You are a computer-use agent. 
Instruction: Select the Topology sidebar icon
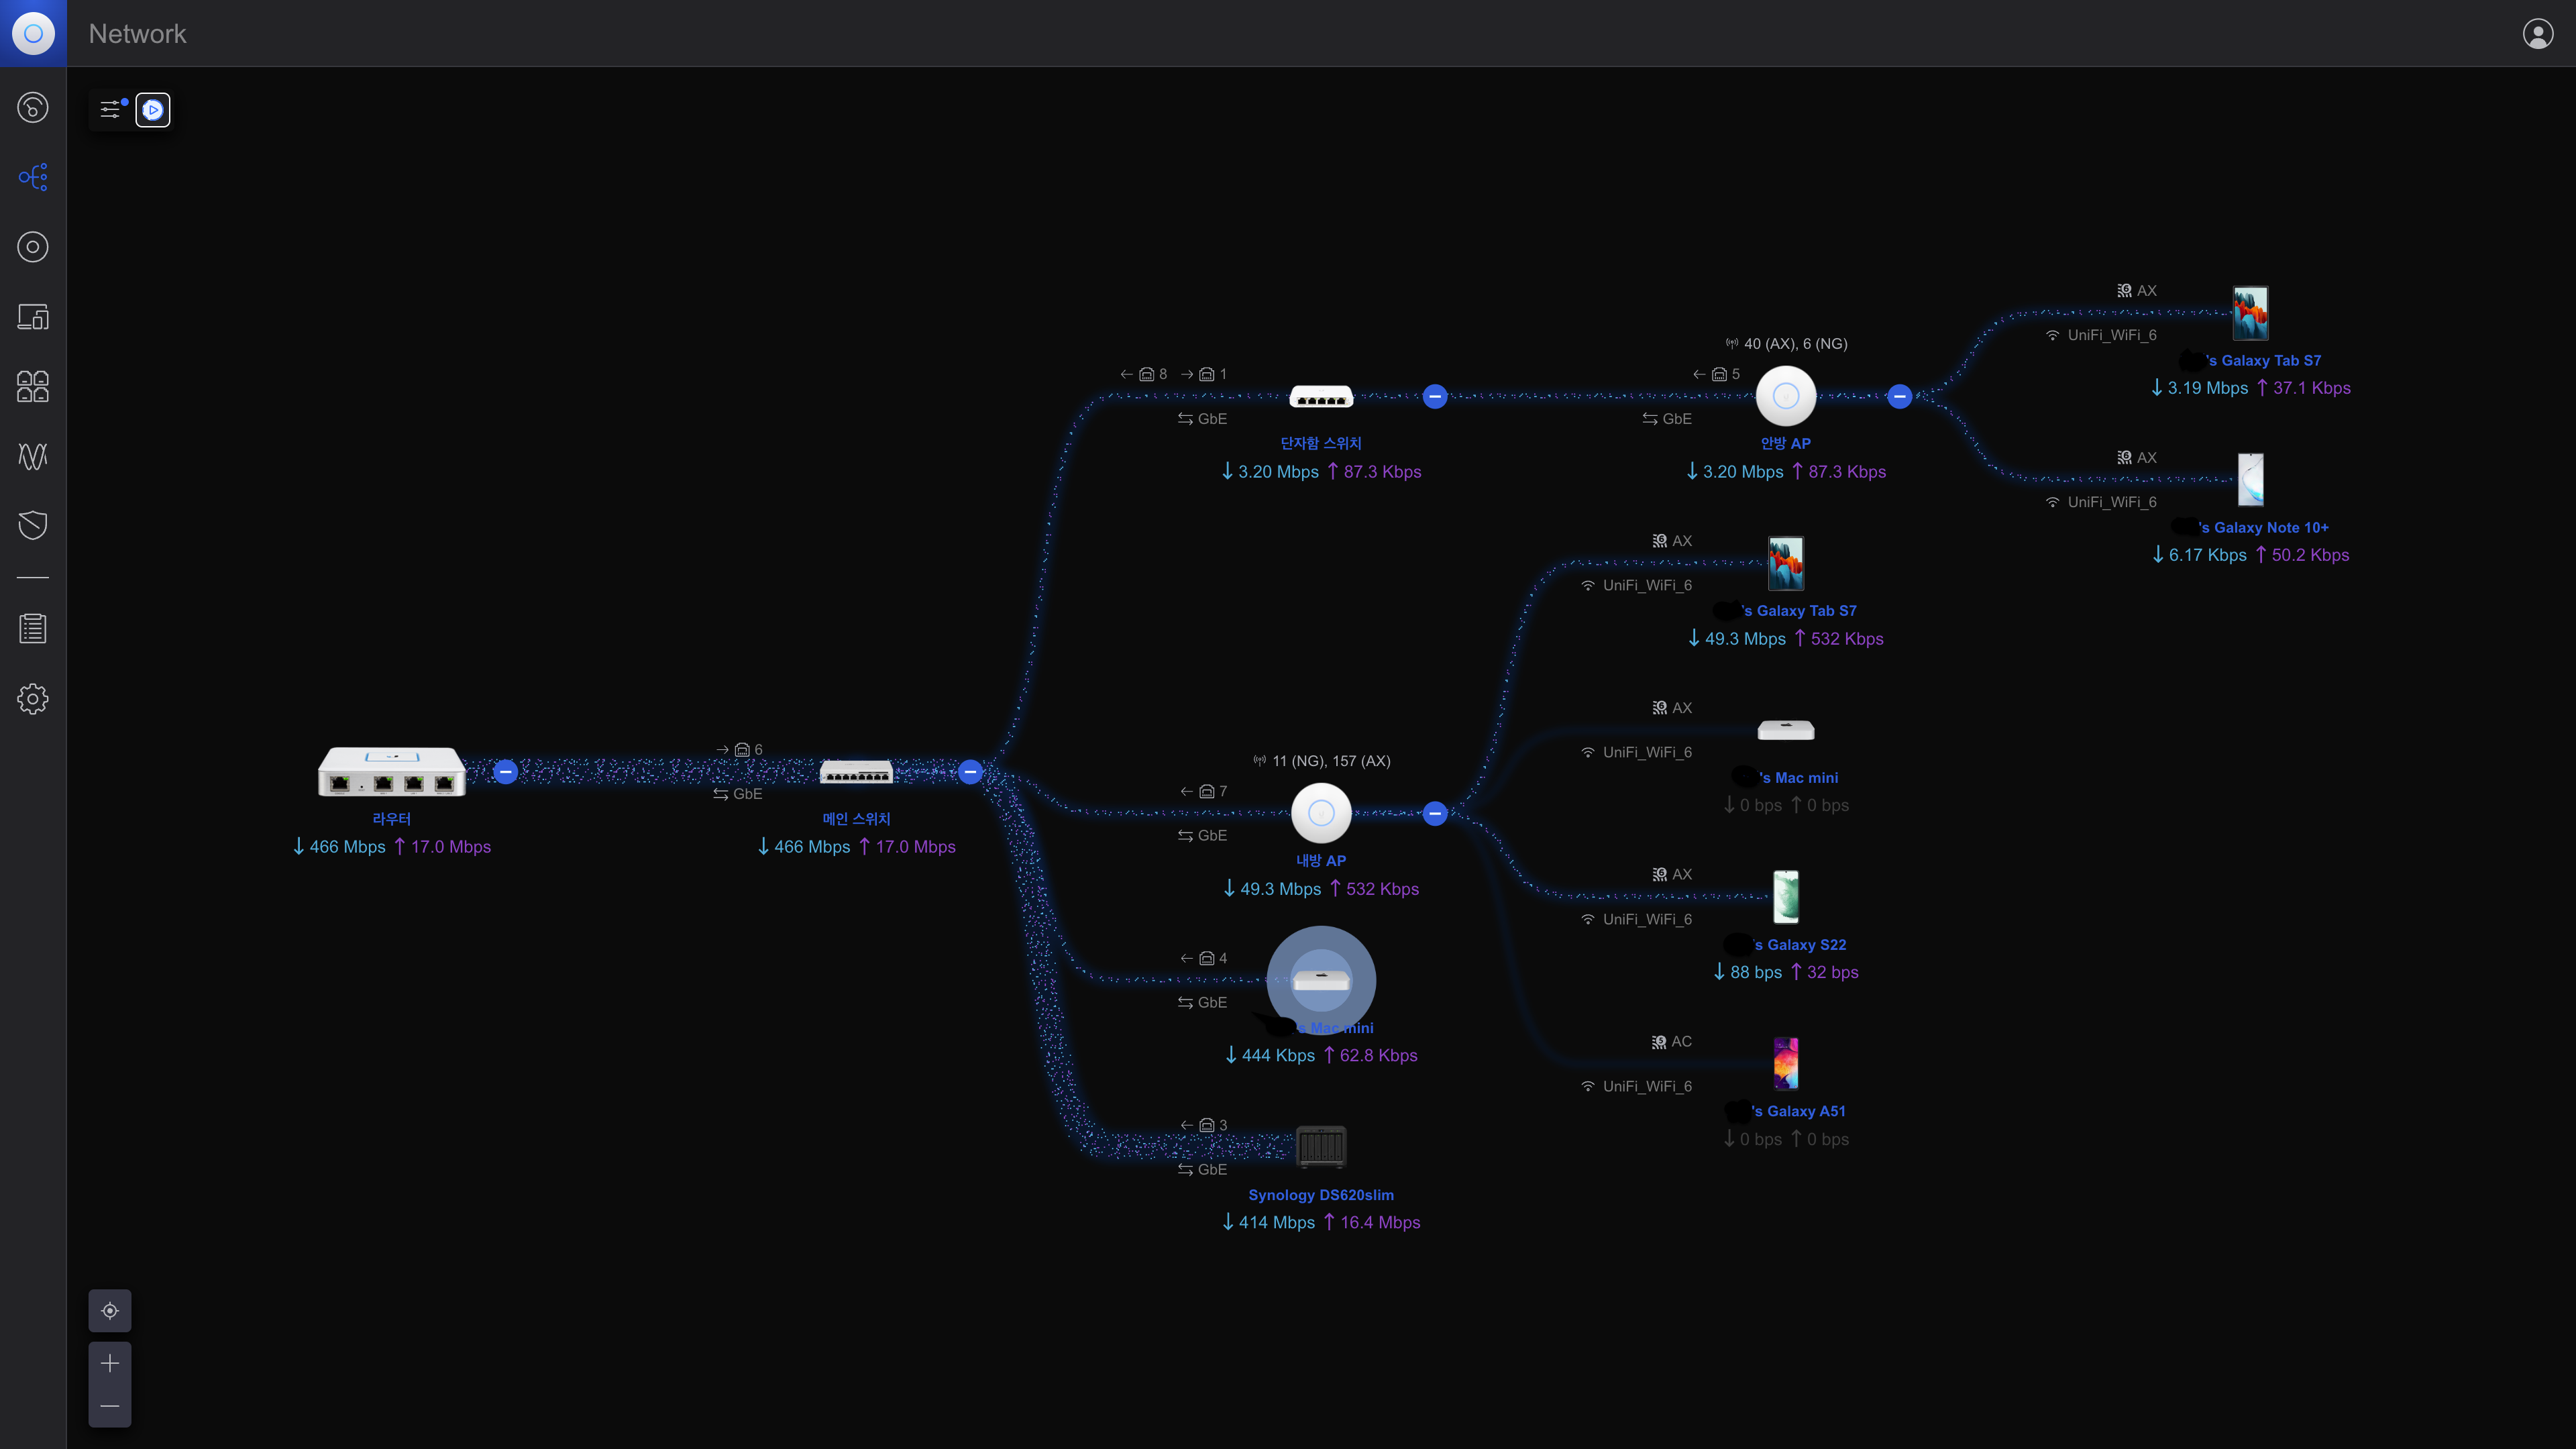pos(33,177)
